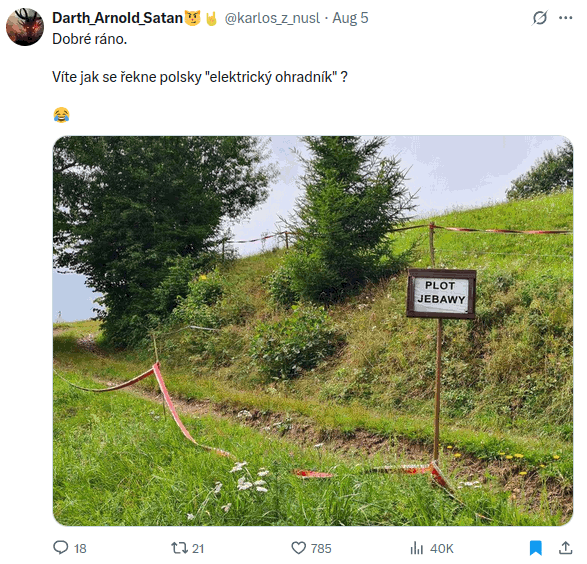Click the reply count 18
The width and height of the screenshot is (587, 564).
coord(80,549)
